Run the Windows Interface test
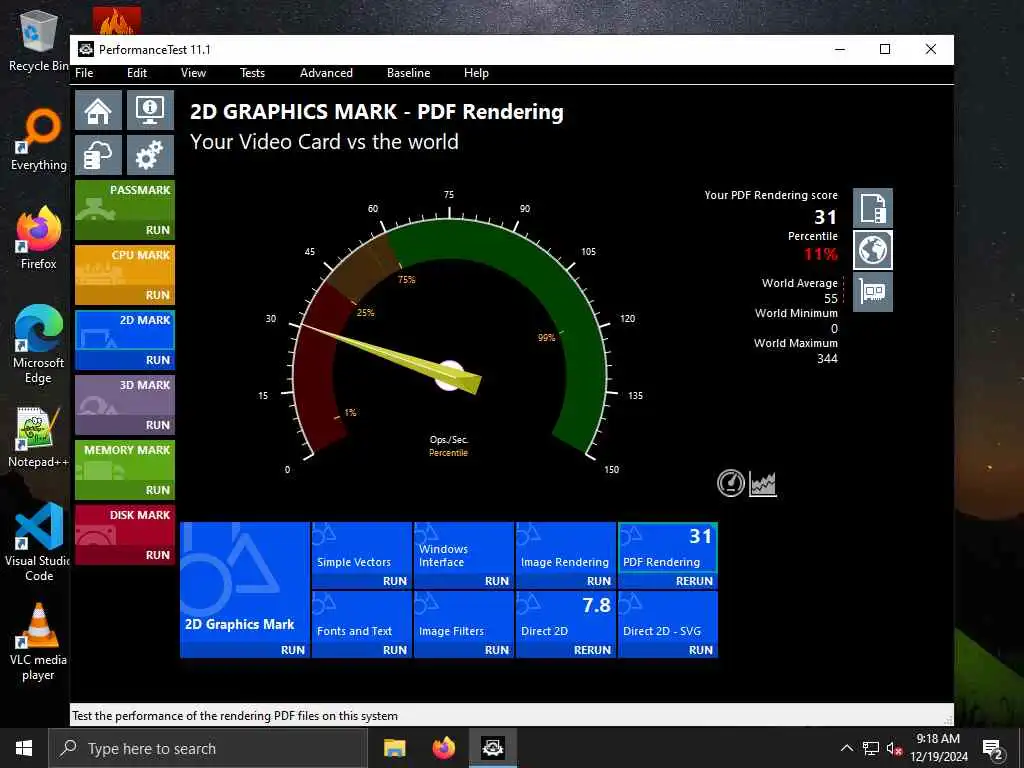The image size is (1024, 768). coord(464,556)
